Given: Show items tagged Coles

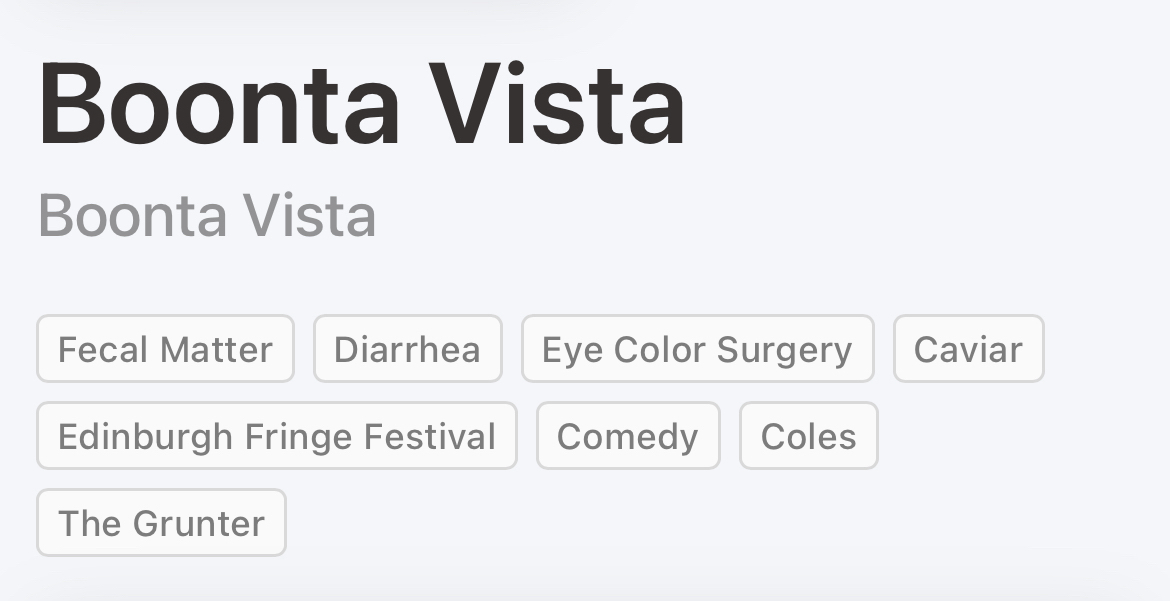Looking at the screenshot, I should pos(808,436).
